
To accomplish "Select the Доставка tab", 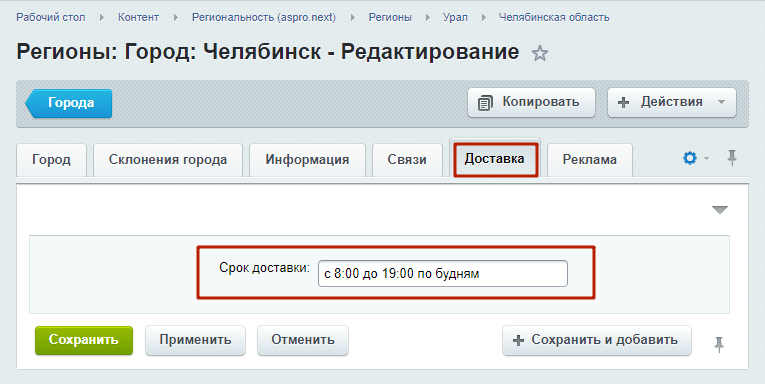I will (494, 159).
